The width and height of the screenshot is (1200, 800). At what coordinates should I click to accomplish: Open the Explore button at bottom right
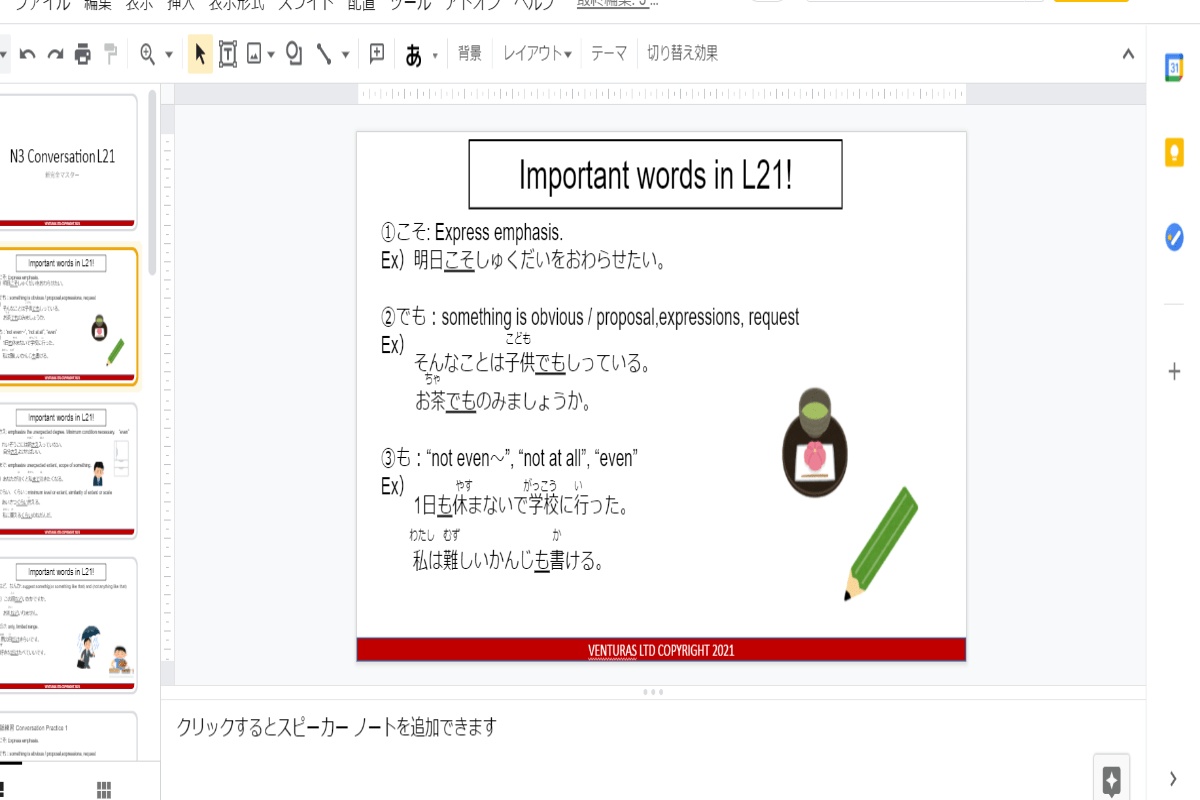1111,779
